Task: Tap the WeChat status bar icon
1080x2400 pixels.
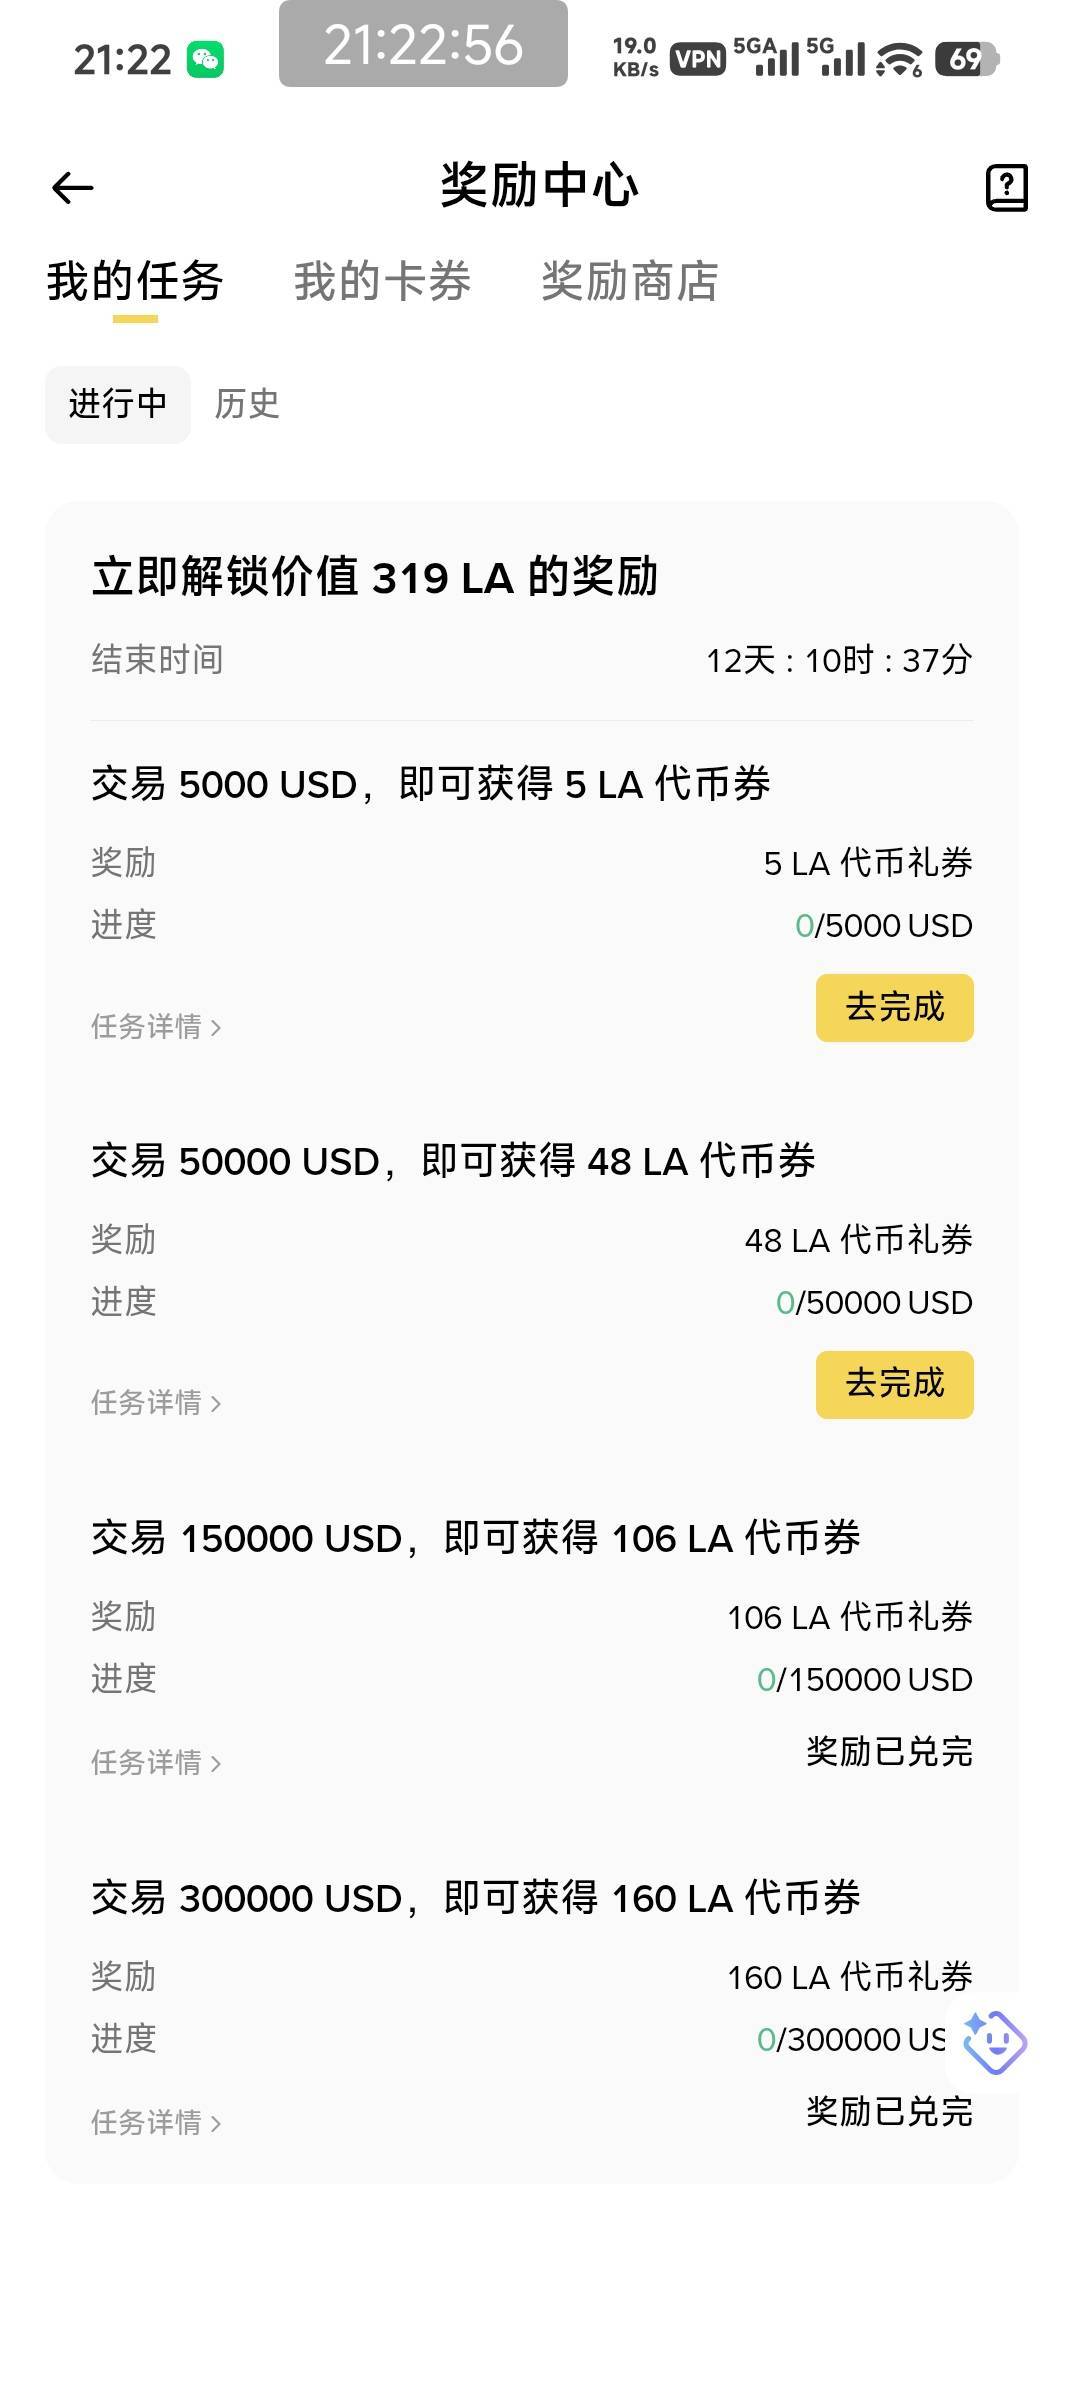Action: 206,60
